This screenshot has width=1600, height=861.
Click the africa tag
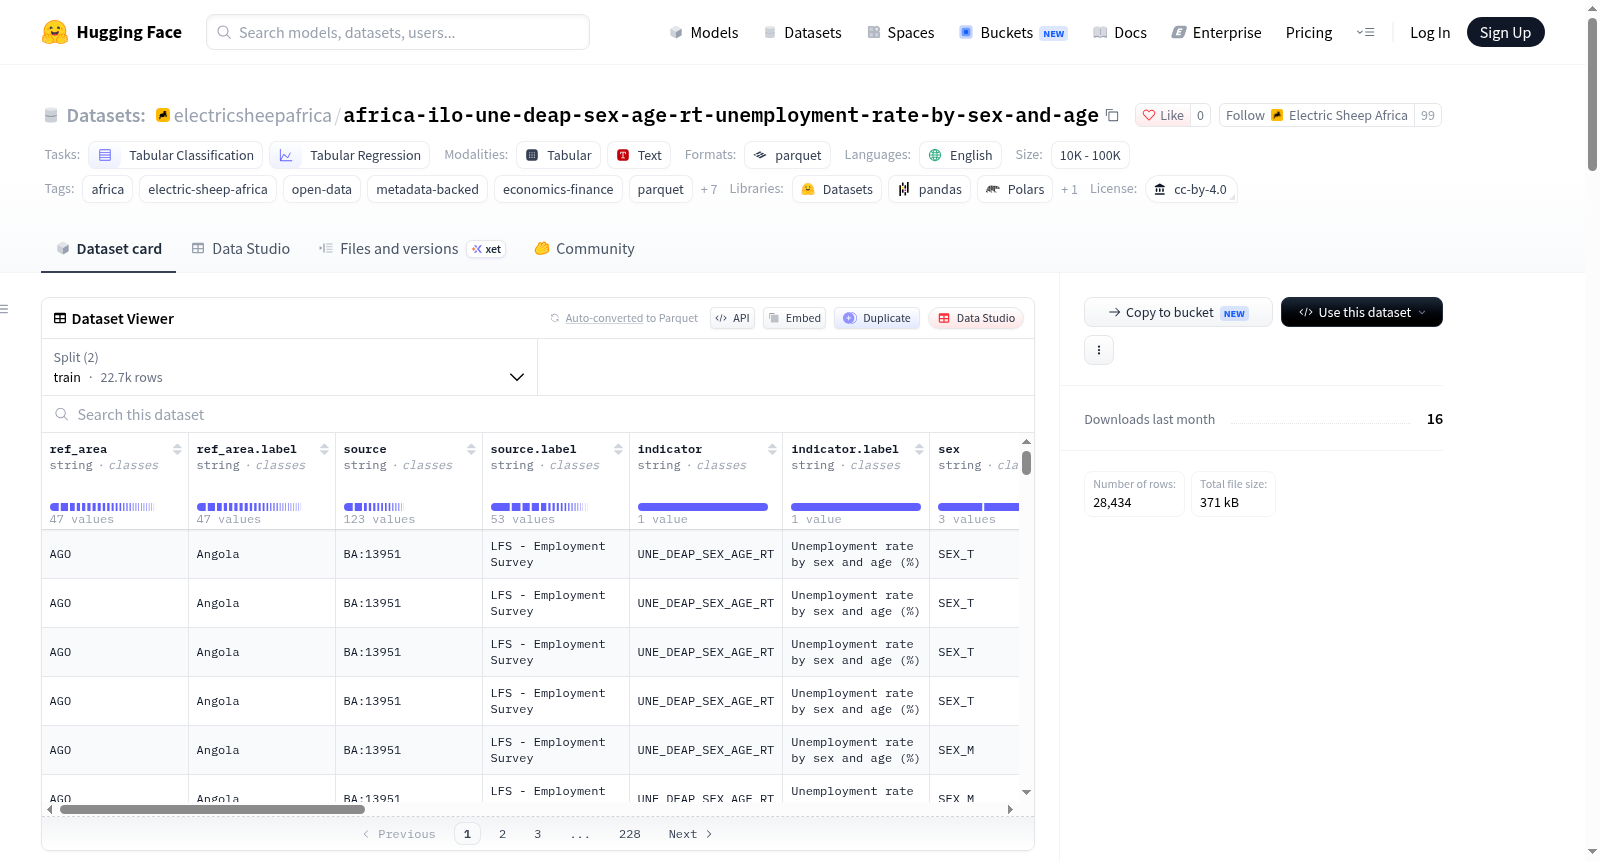(x=108, y=189)
